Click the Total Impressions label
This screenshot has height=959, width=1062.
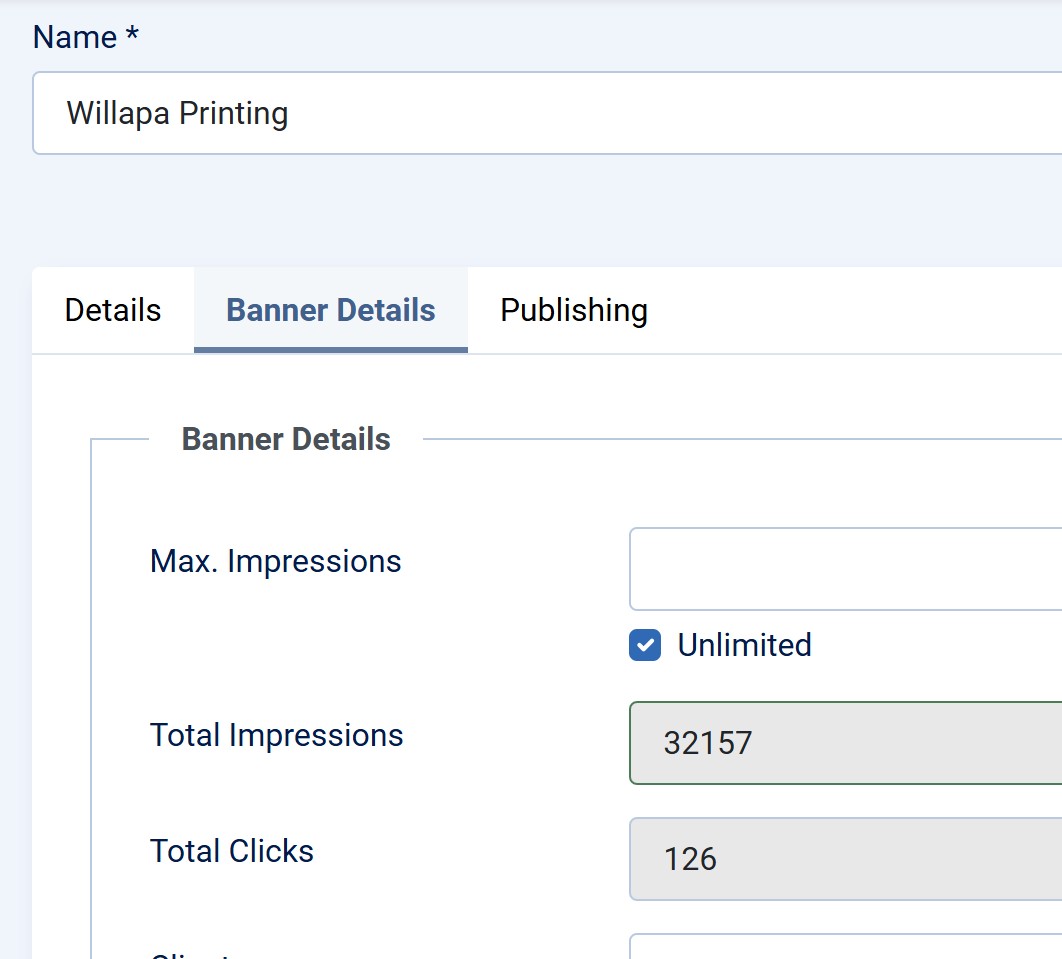277,736
